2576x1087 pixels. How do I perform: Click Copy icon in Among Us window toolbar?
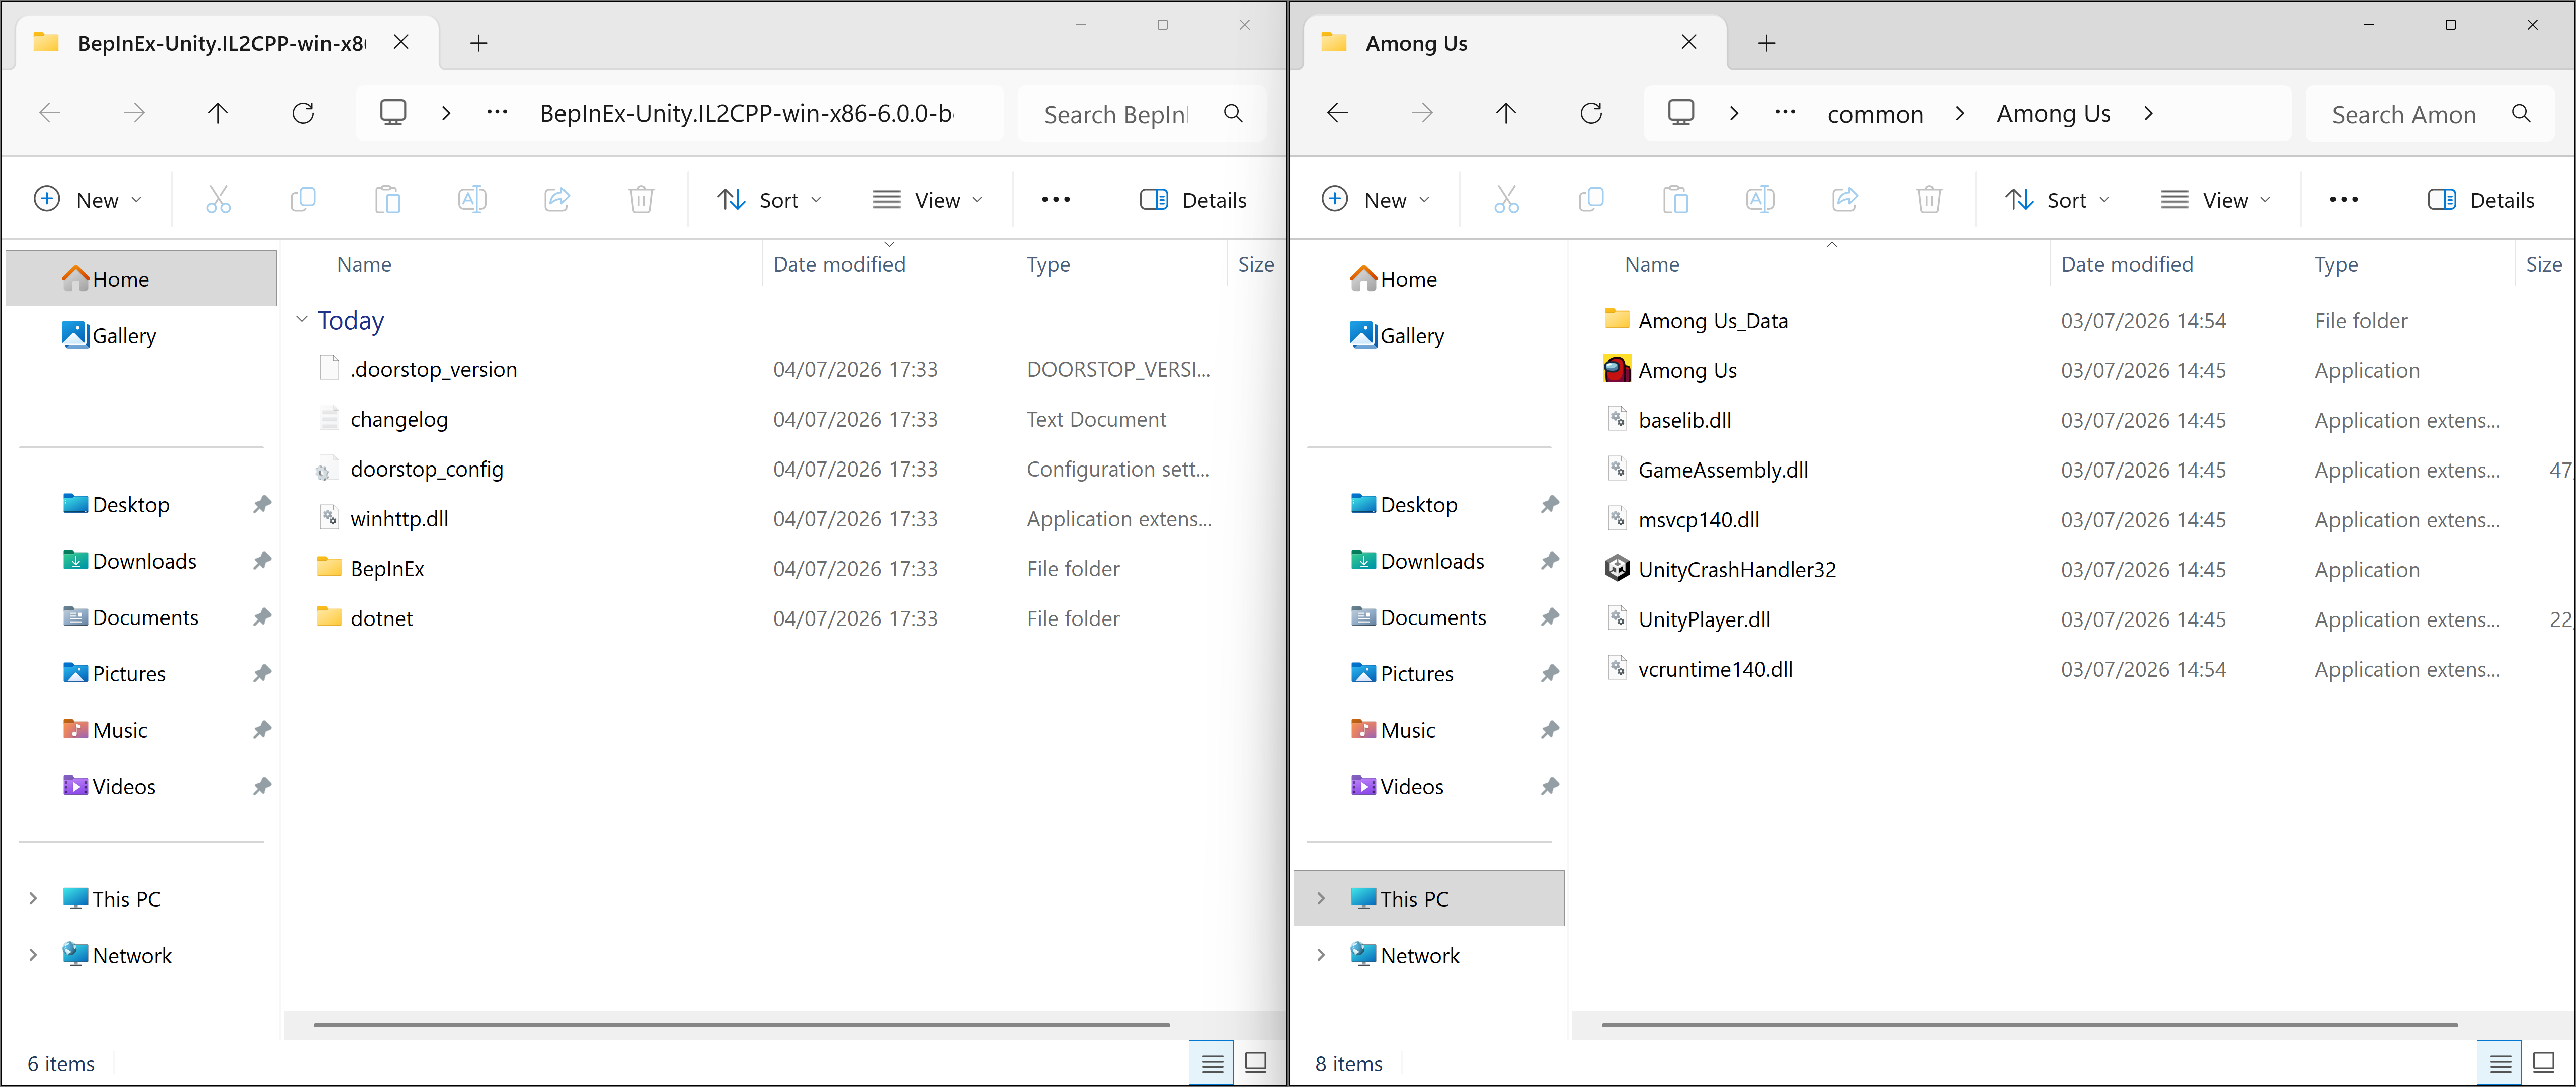[1591, 200]
